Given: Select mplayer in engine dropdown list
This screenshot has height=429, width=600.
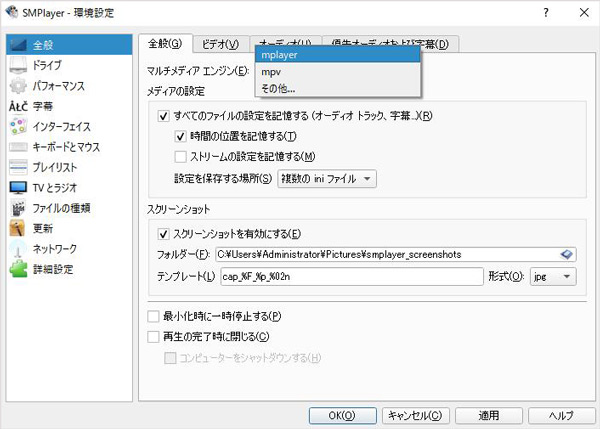Looking at the screenshot, I should (338, 55).
